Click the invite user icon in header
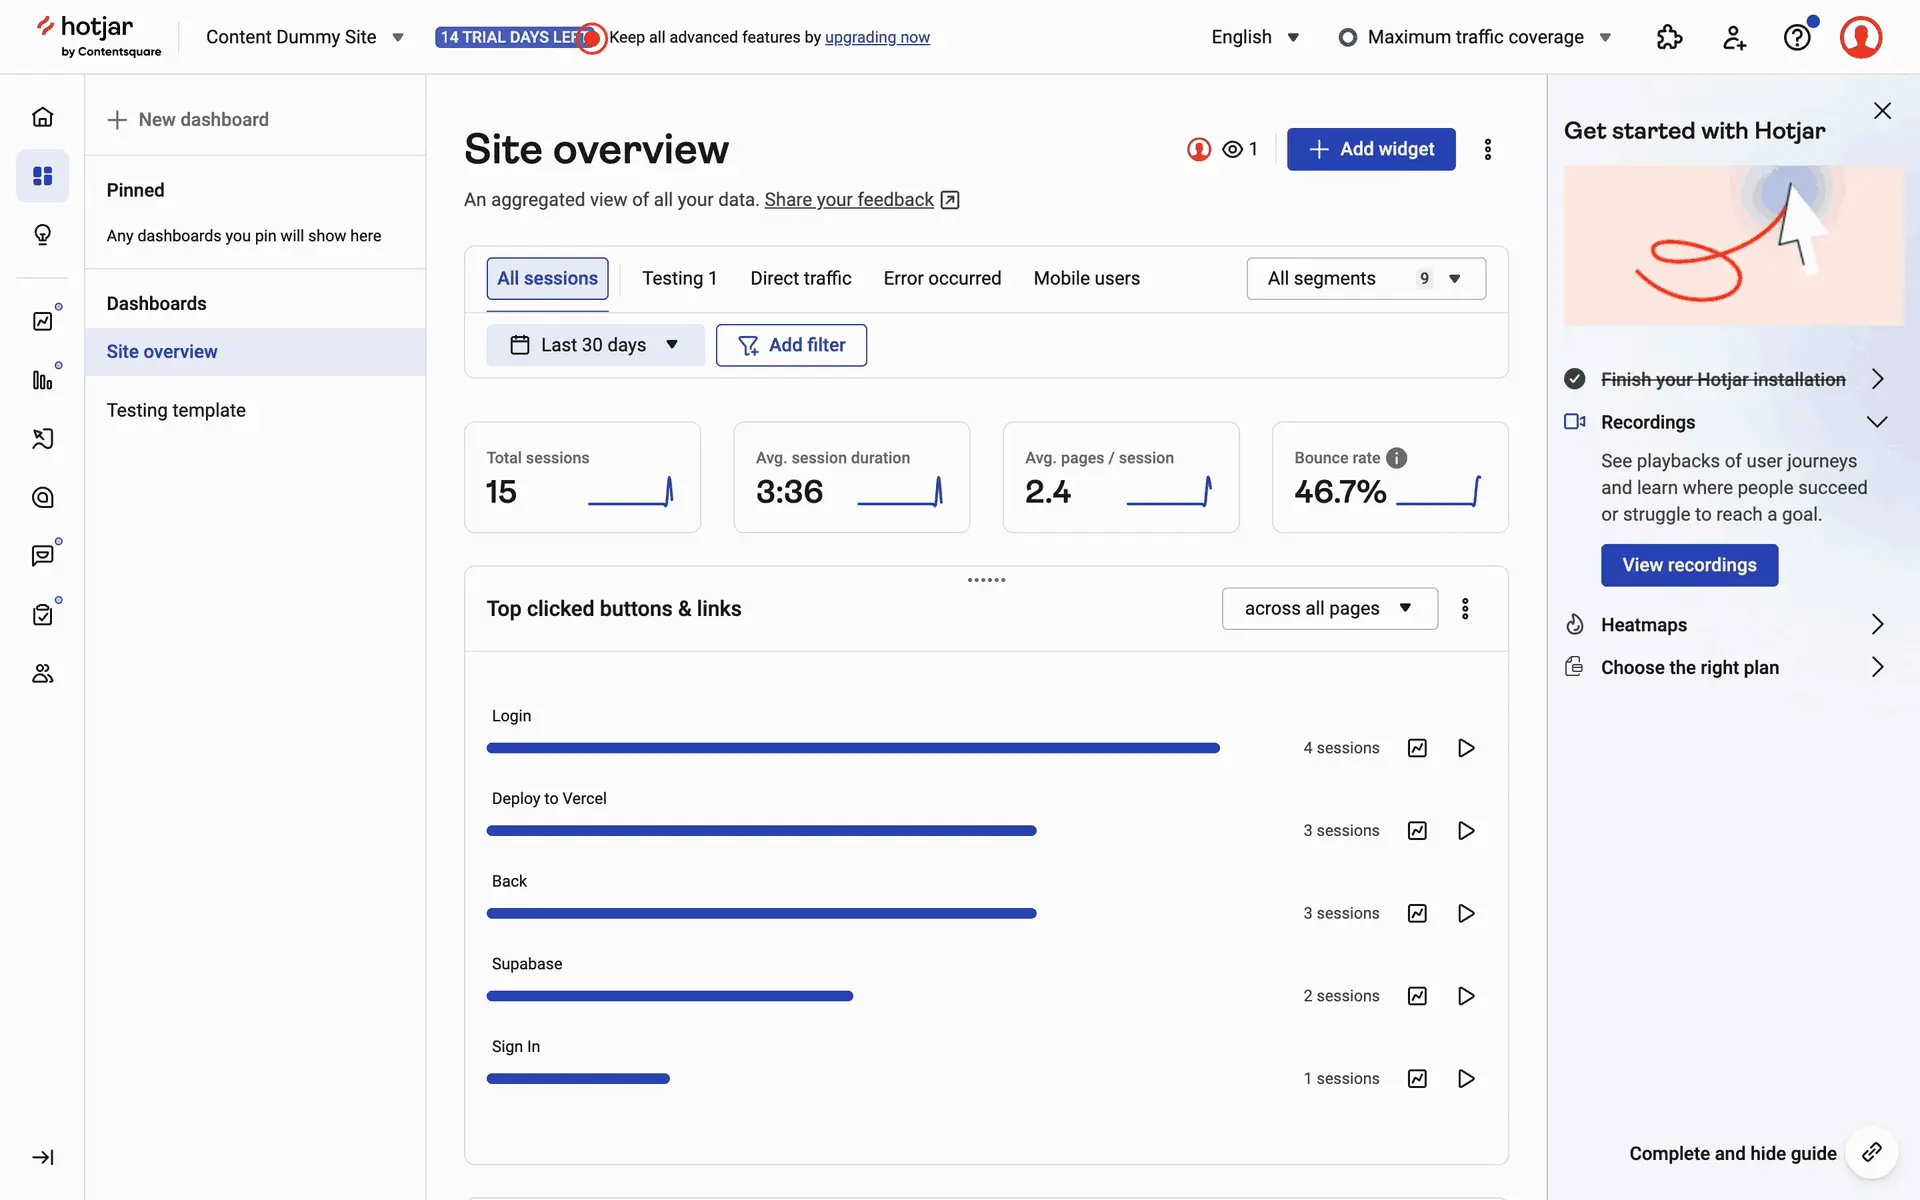 (x=1734, y=37)
